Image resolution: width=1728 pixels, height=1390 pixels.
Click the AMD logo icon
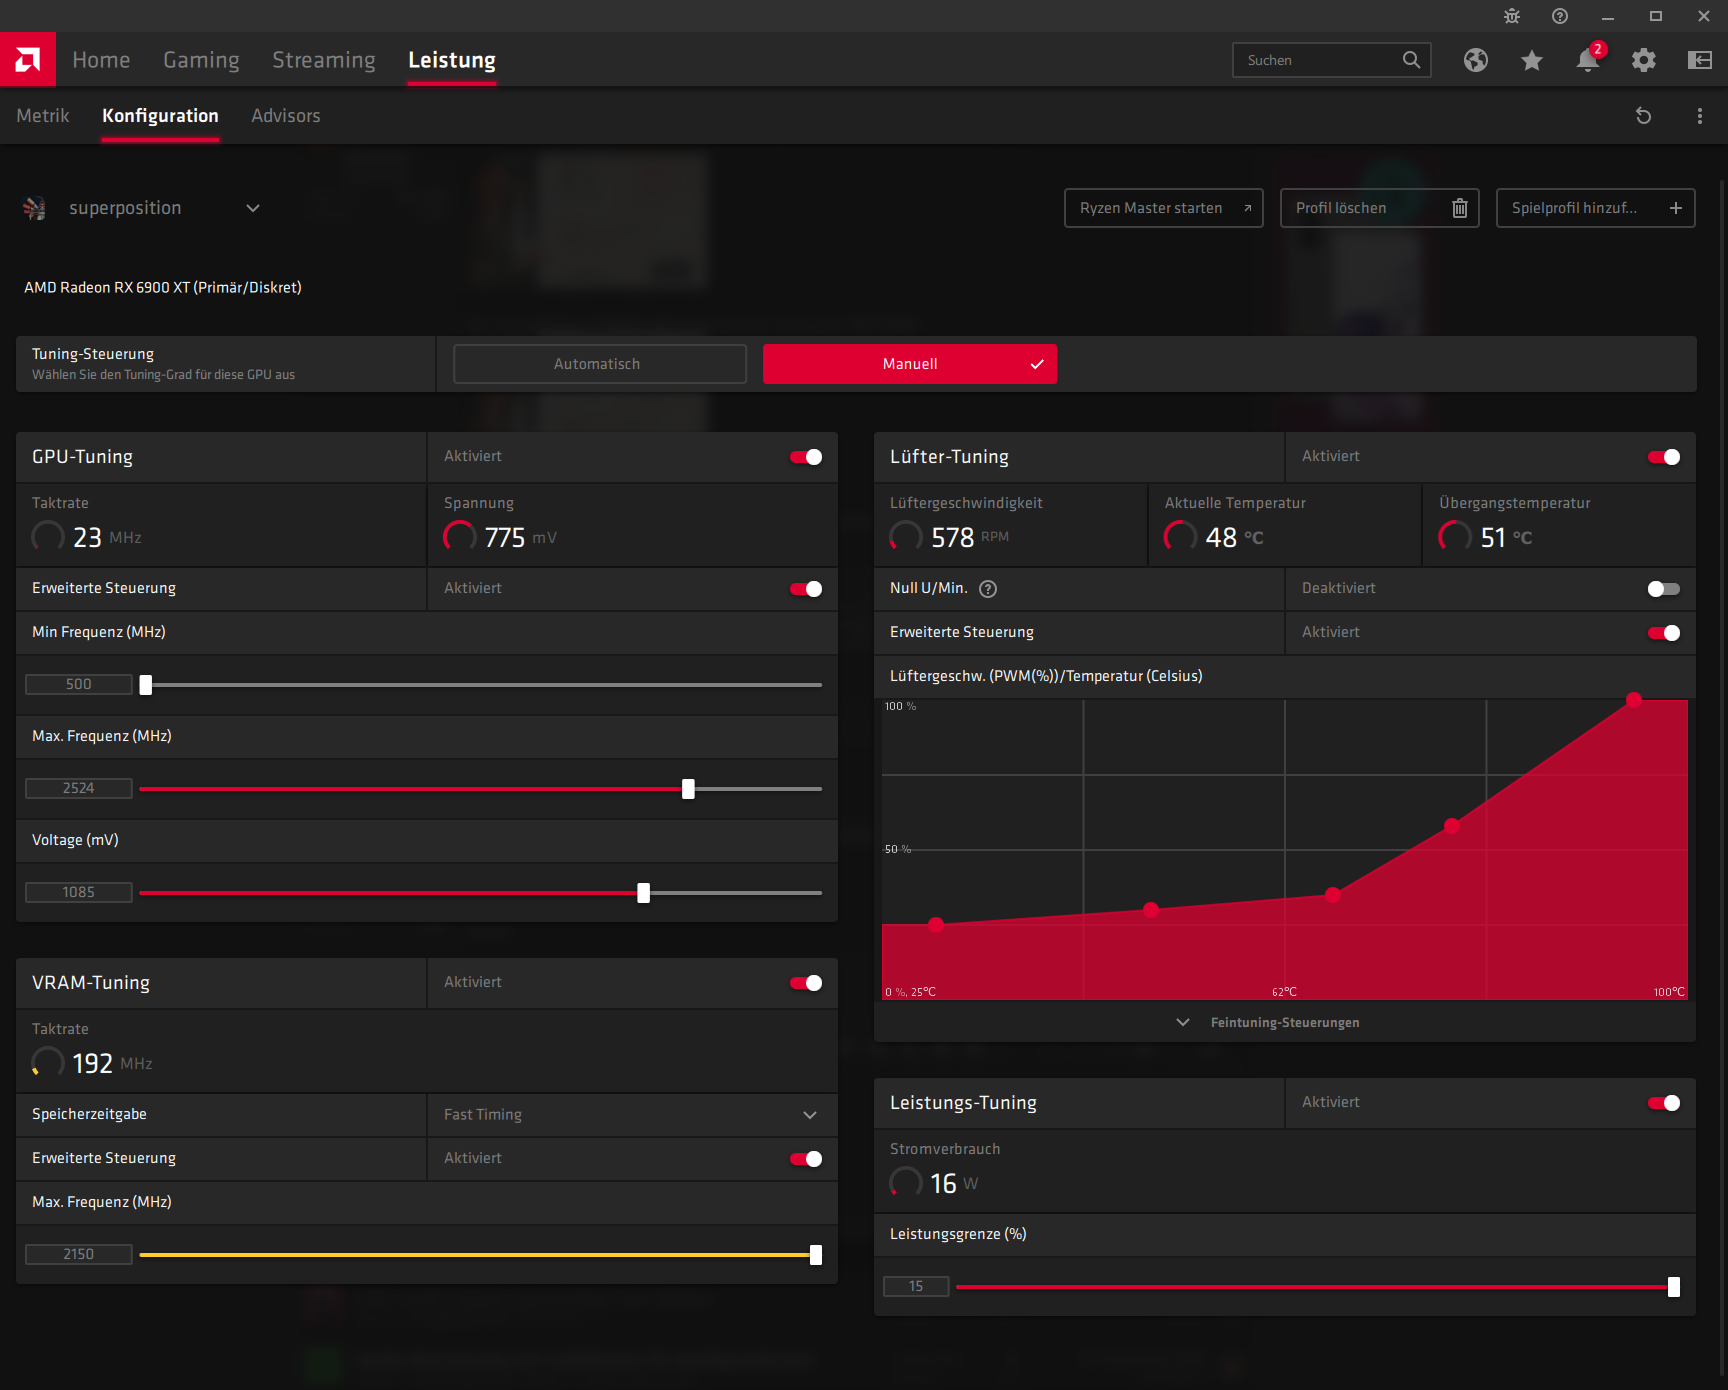(28, 60)
